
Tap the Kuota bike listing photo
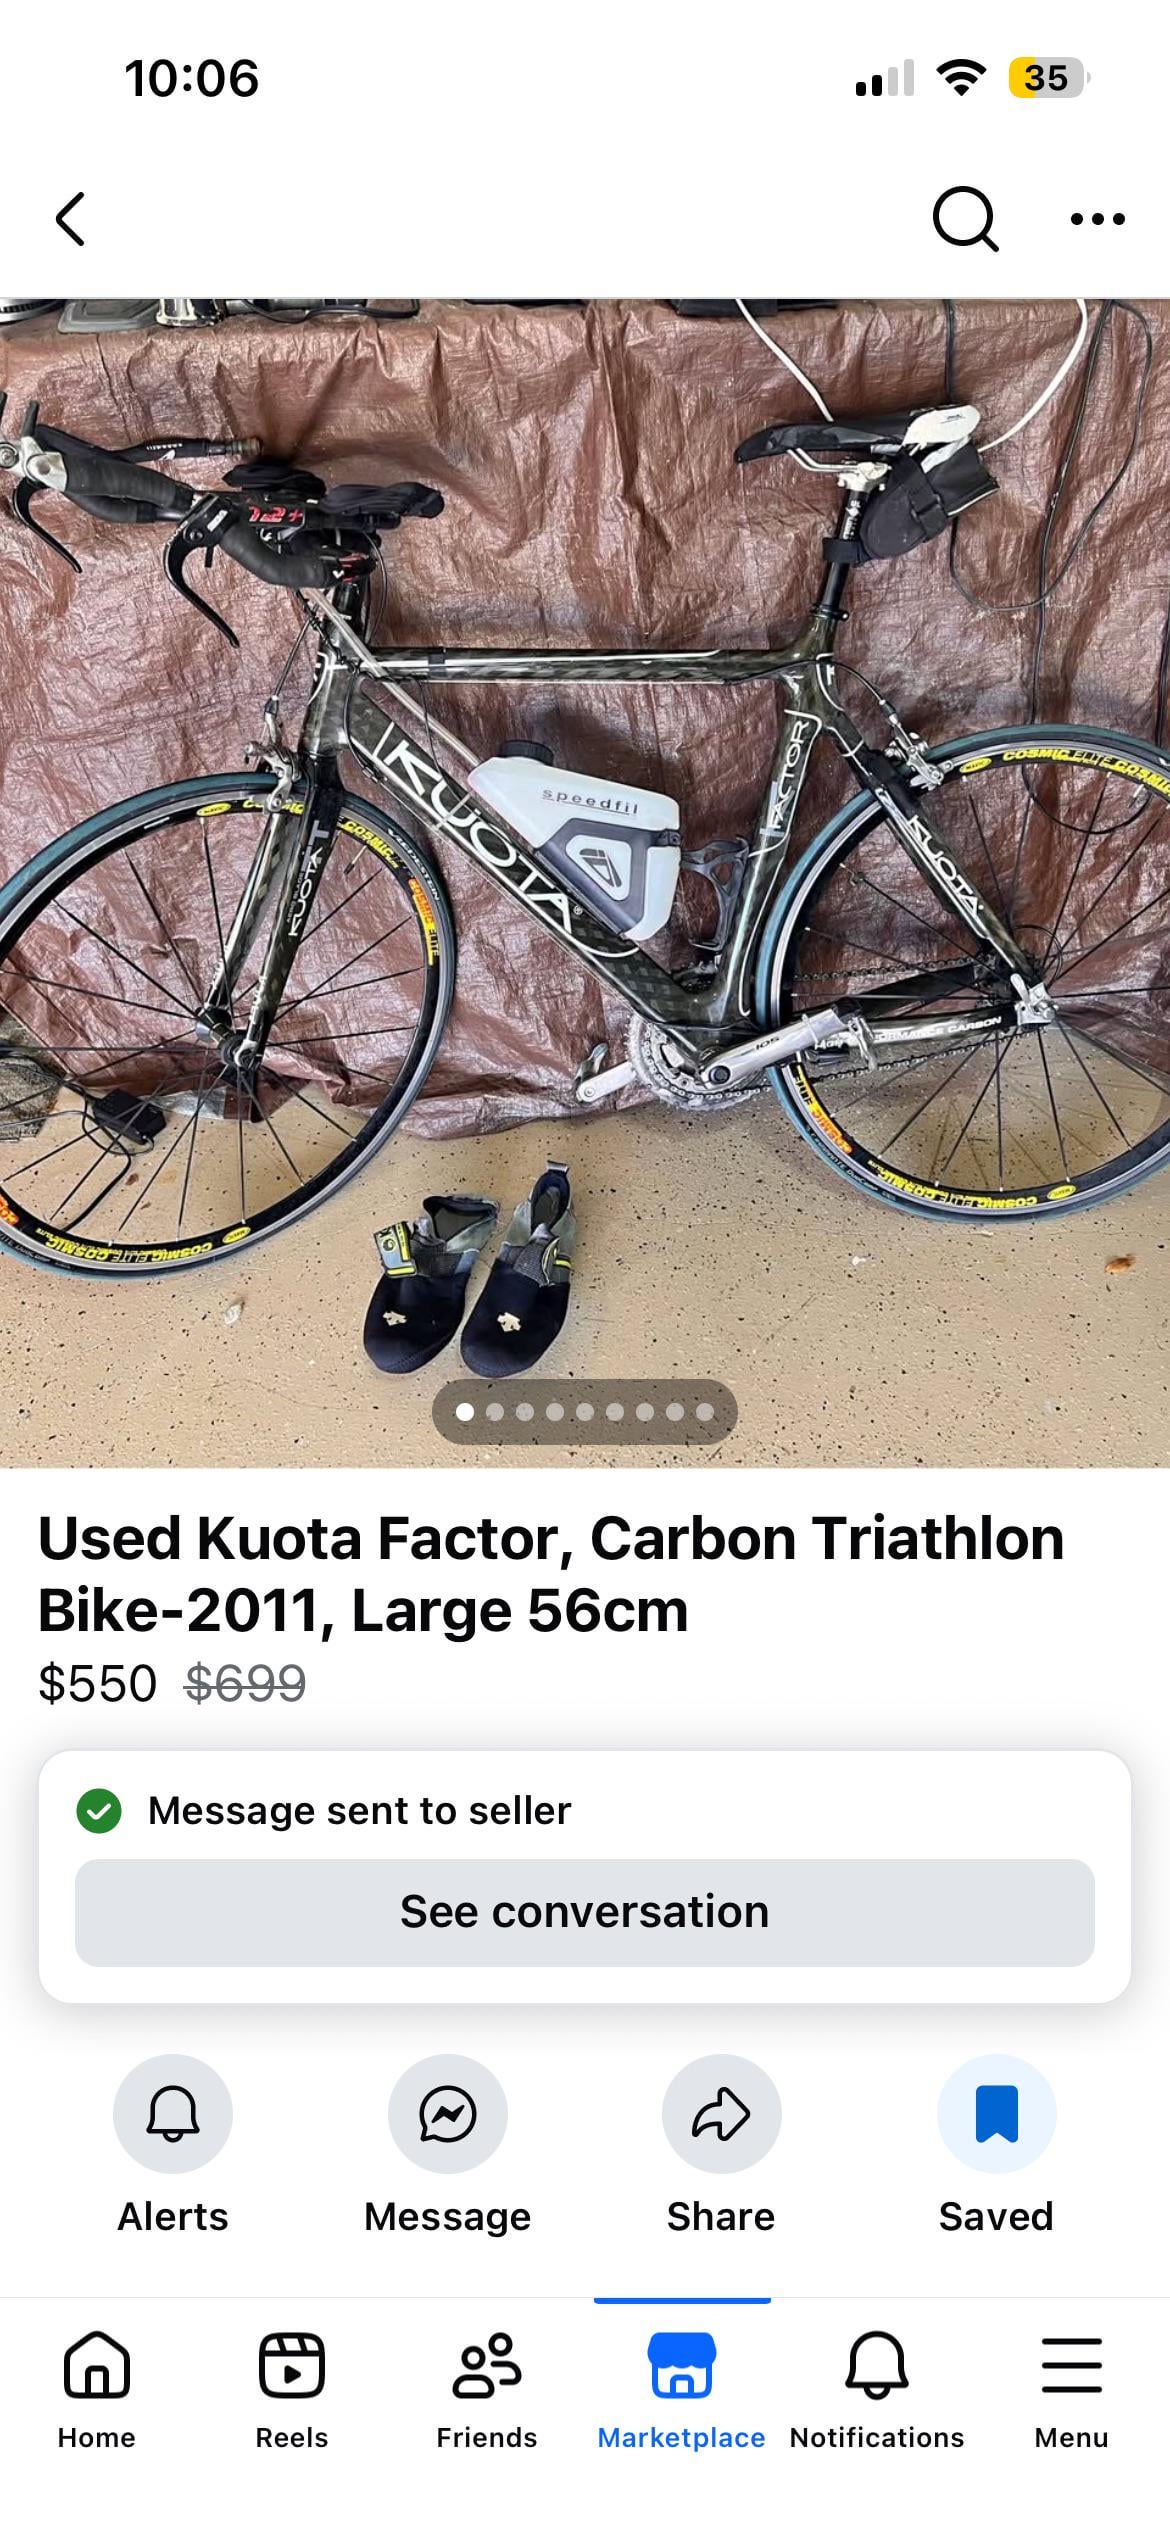pos(585,883)
